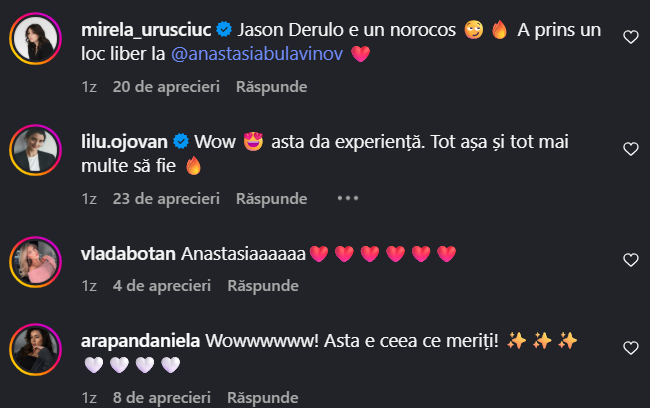Reply to mirela_urusciuc via Răspunde
Screen dimensions: 650x408
click(272, 87)
